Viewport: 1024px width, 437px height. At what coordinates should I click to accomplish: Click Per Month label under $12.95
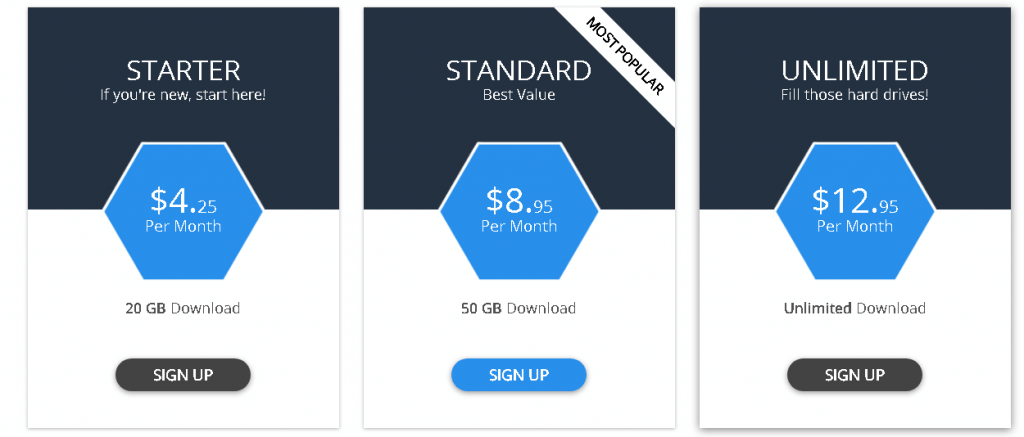click(x=855, y=226)
